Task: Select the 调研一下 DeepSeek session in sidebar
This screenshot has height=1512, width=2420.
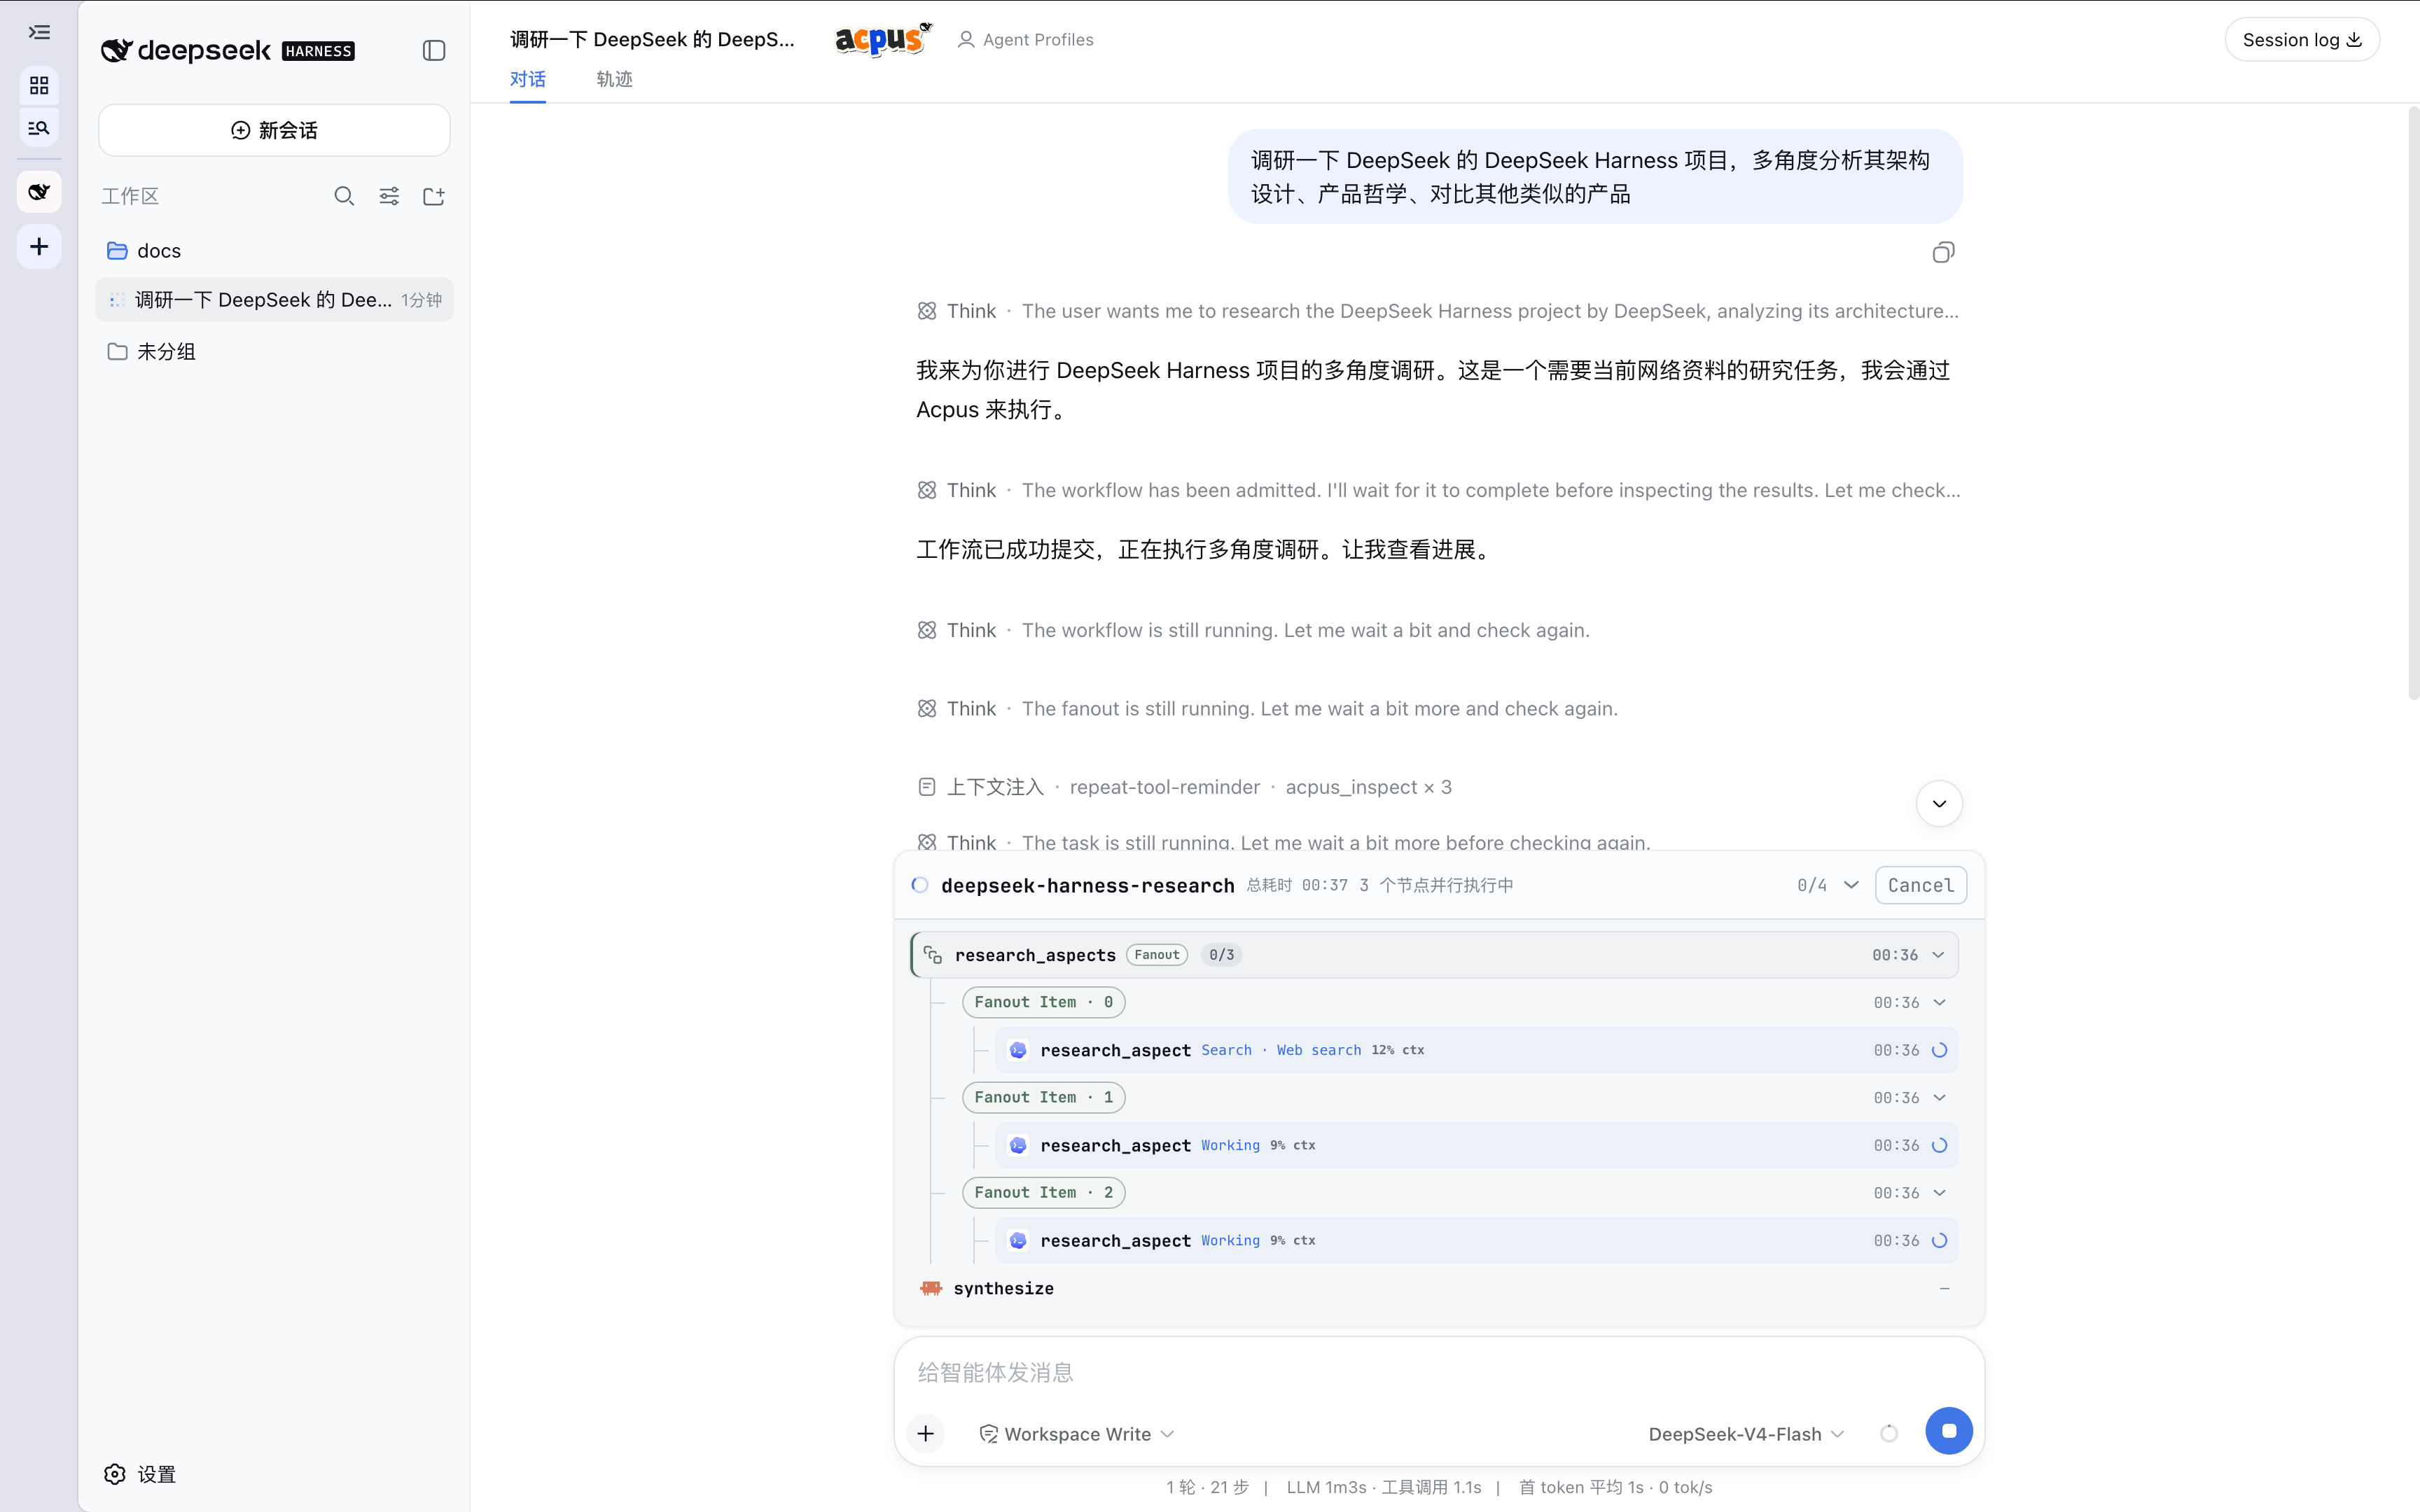Action: pyautogui.click(x=274, y=300)
